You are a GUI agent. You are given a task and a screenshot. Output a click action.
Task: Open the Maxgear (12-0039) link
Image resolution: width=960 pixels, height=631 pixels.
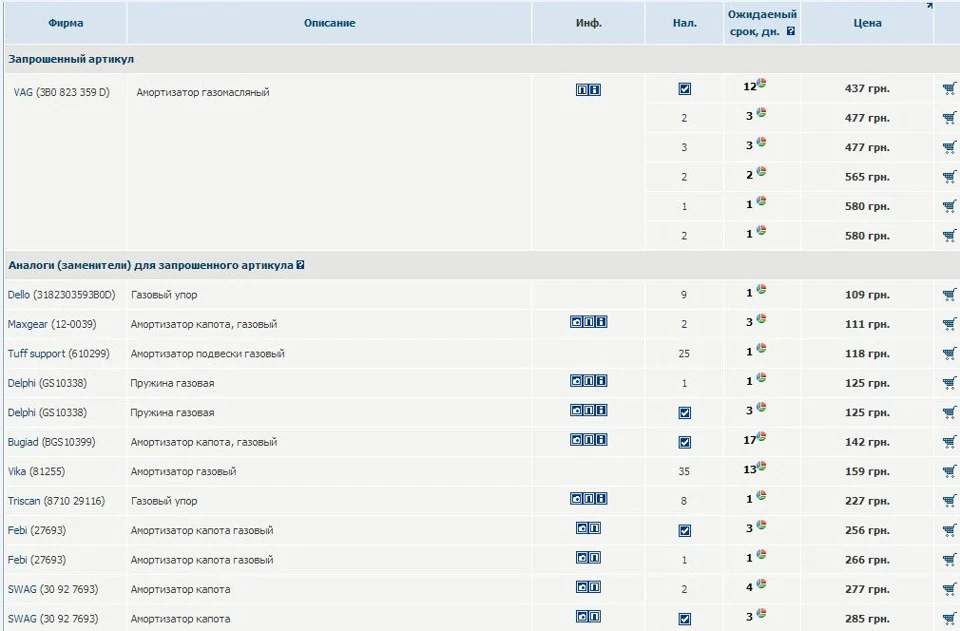pos(52,324)
